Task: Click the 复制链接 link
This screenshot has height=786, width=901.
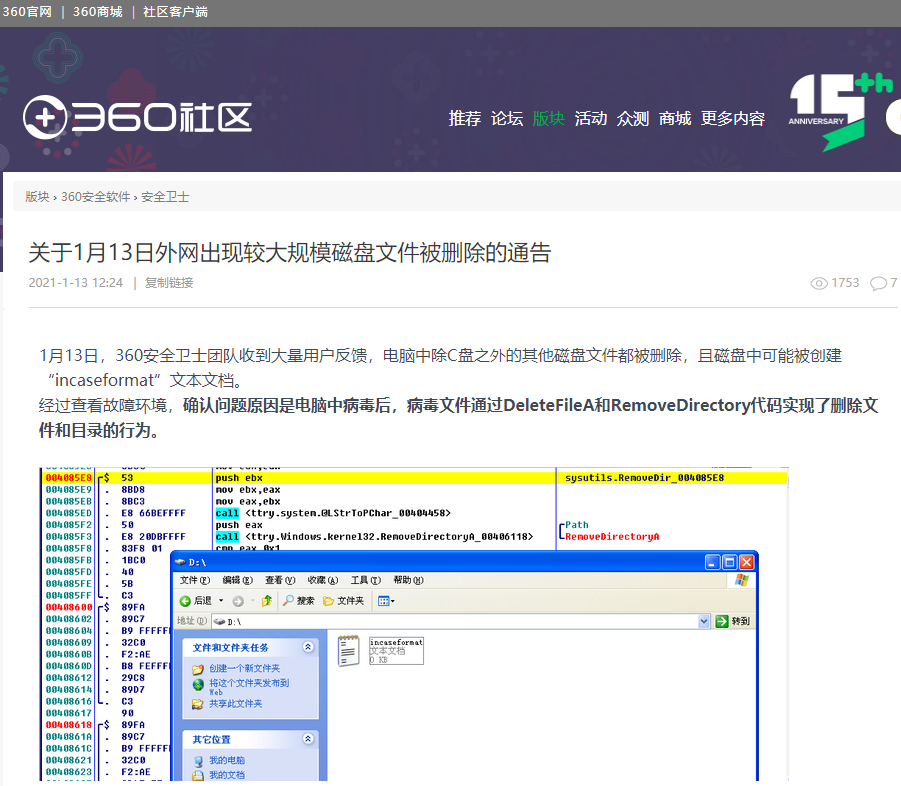Action: point(169,283)
